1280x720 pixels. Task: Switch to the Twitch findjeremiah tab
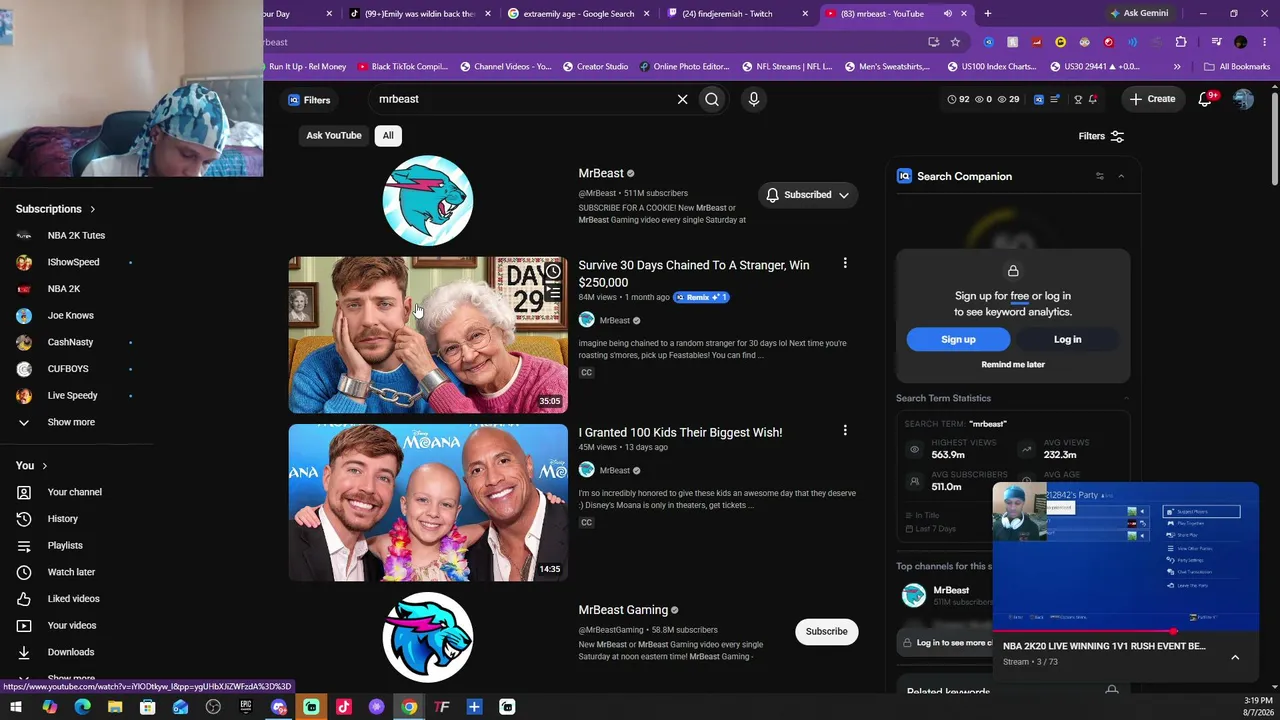[739, 14]
